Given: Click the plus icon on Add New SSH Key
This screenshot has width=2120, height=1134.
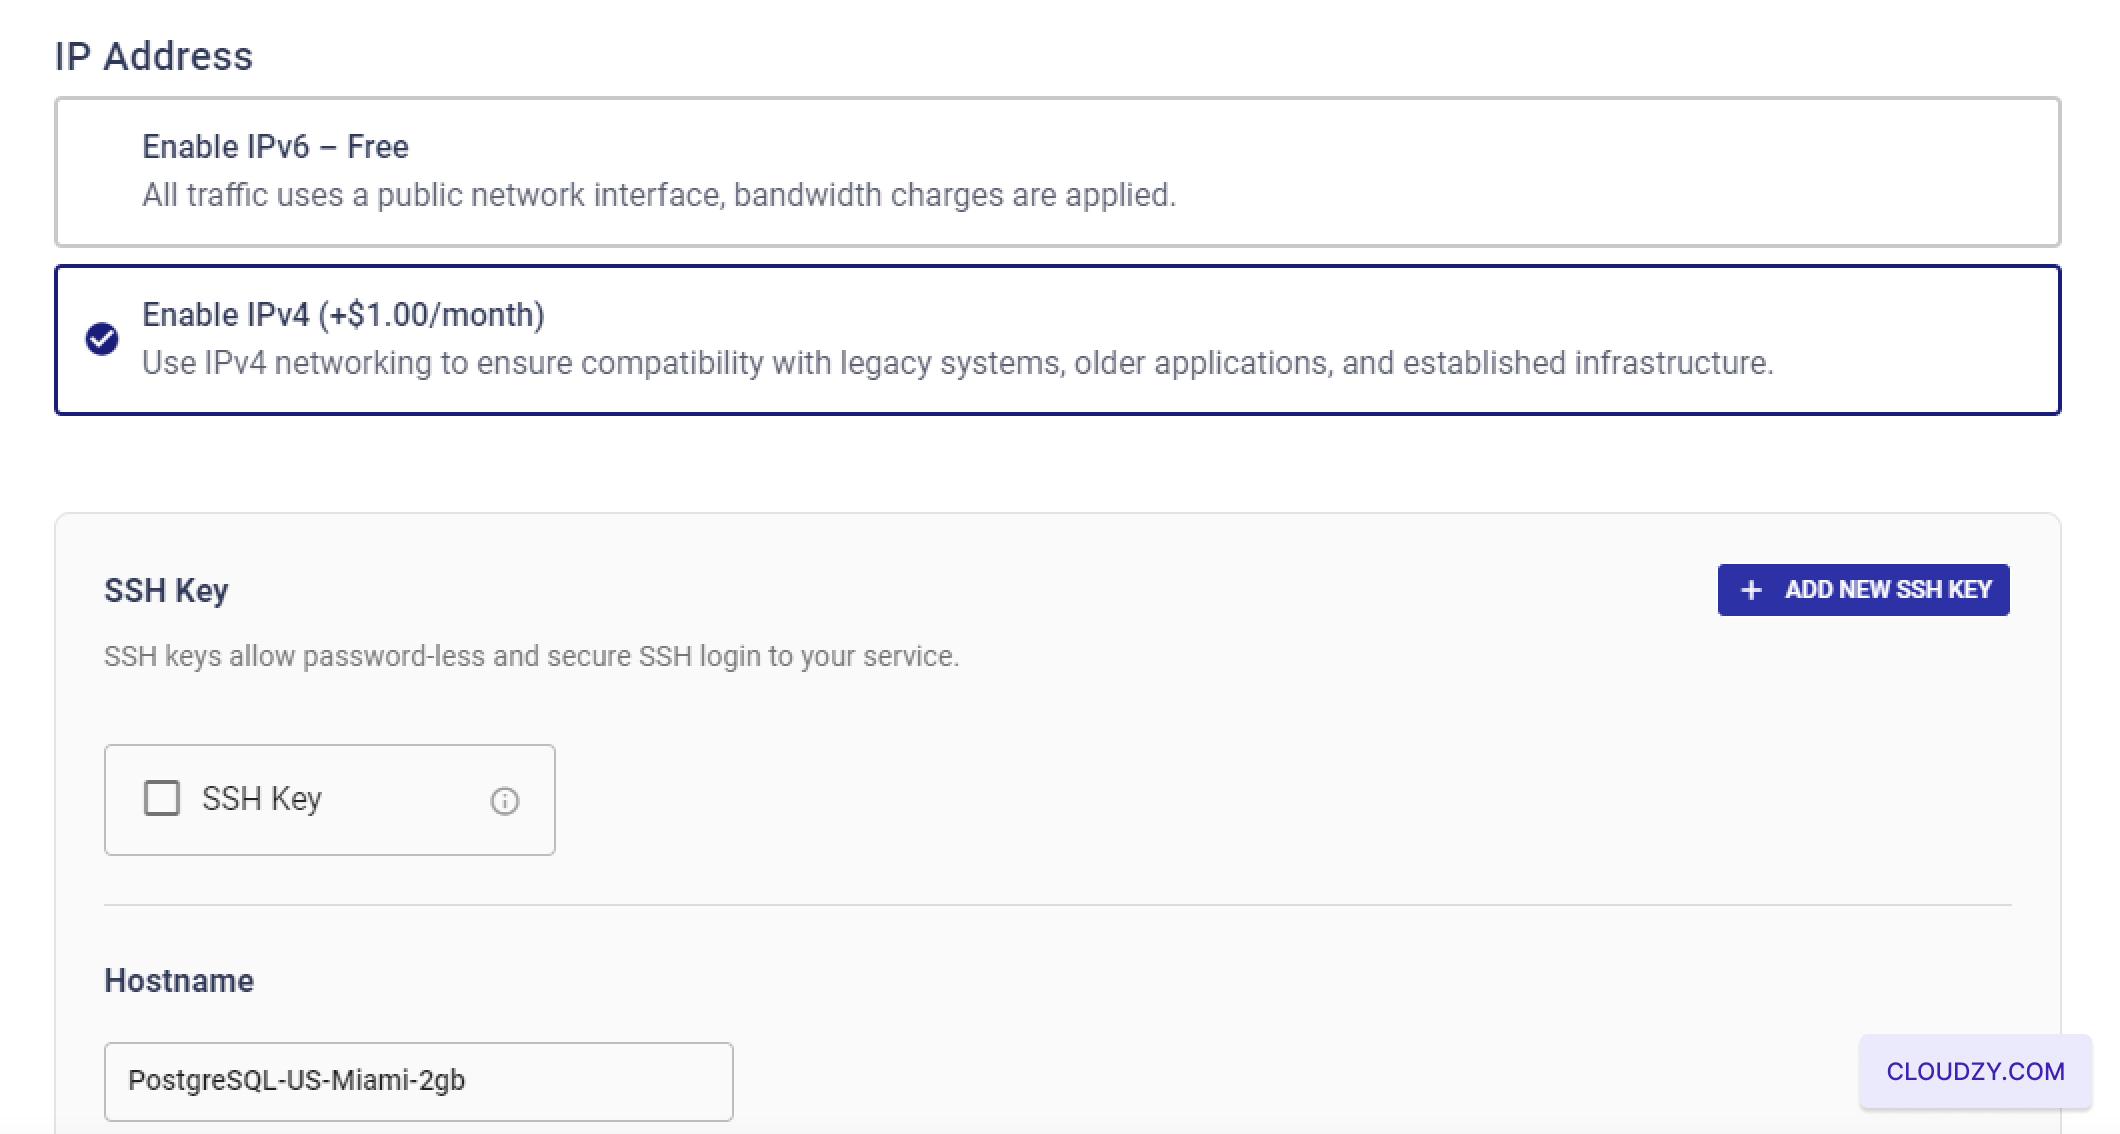Looking at the screenshot, I should (x=1751, y=591).
